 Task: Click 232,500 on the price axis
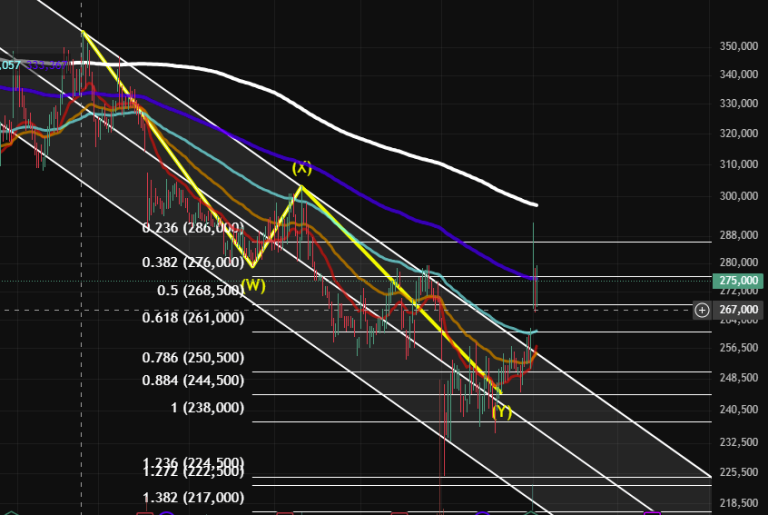pyautogui.click(x=739, y=442)
